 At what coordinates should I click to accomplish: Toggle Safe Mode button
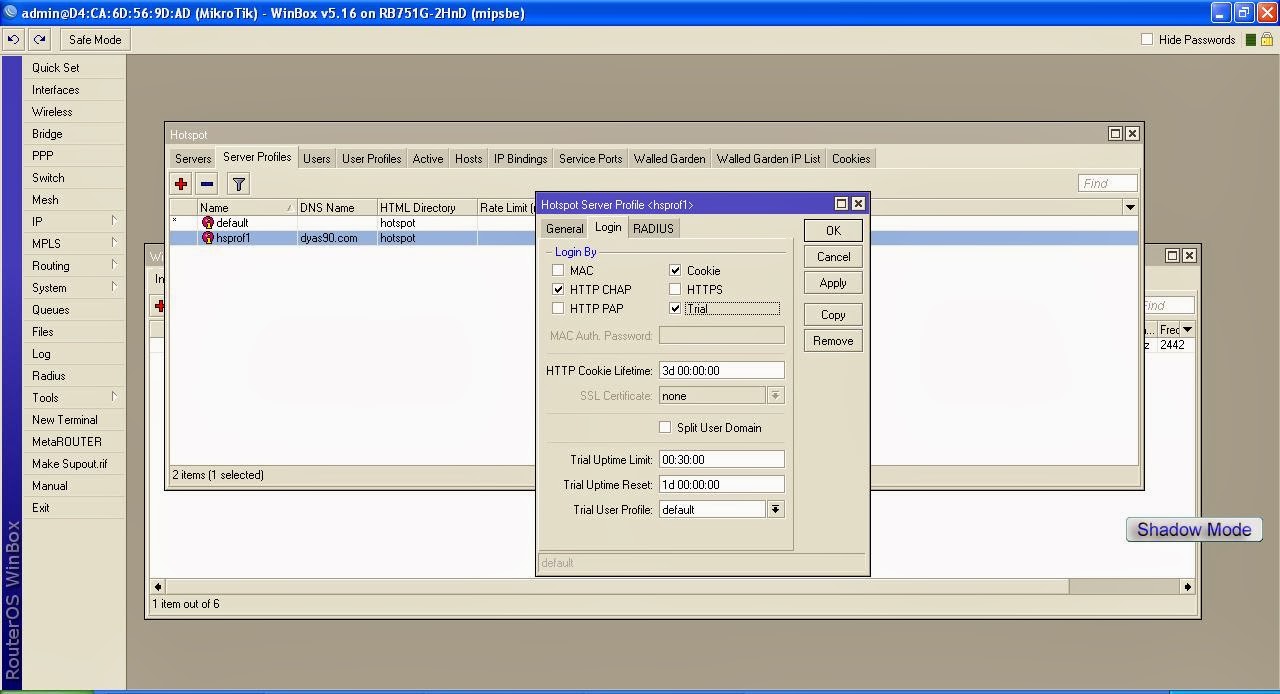95,40
